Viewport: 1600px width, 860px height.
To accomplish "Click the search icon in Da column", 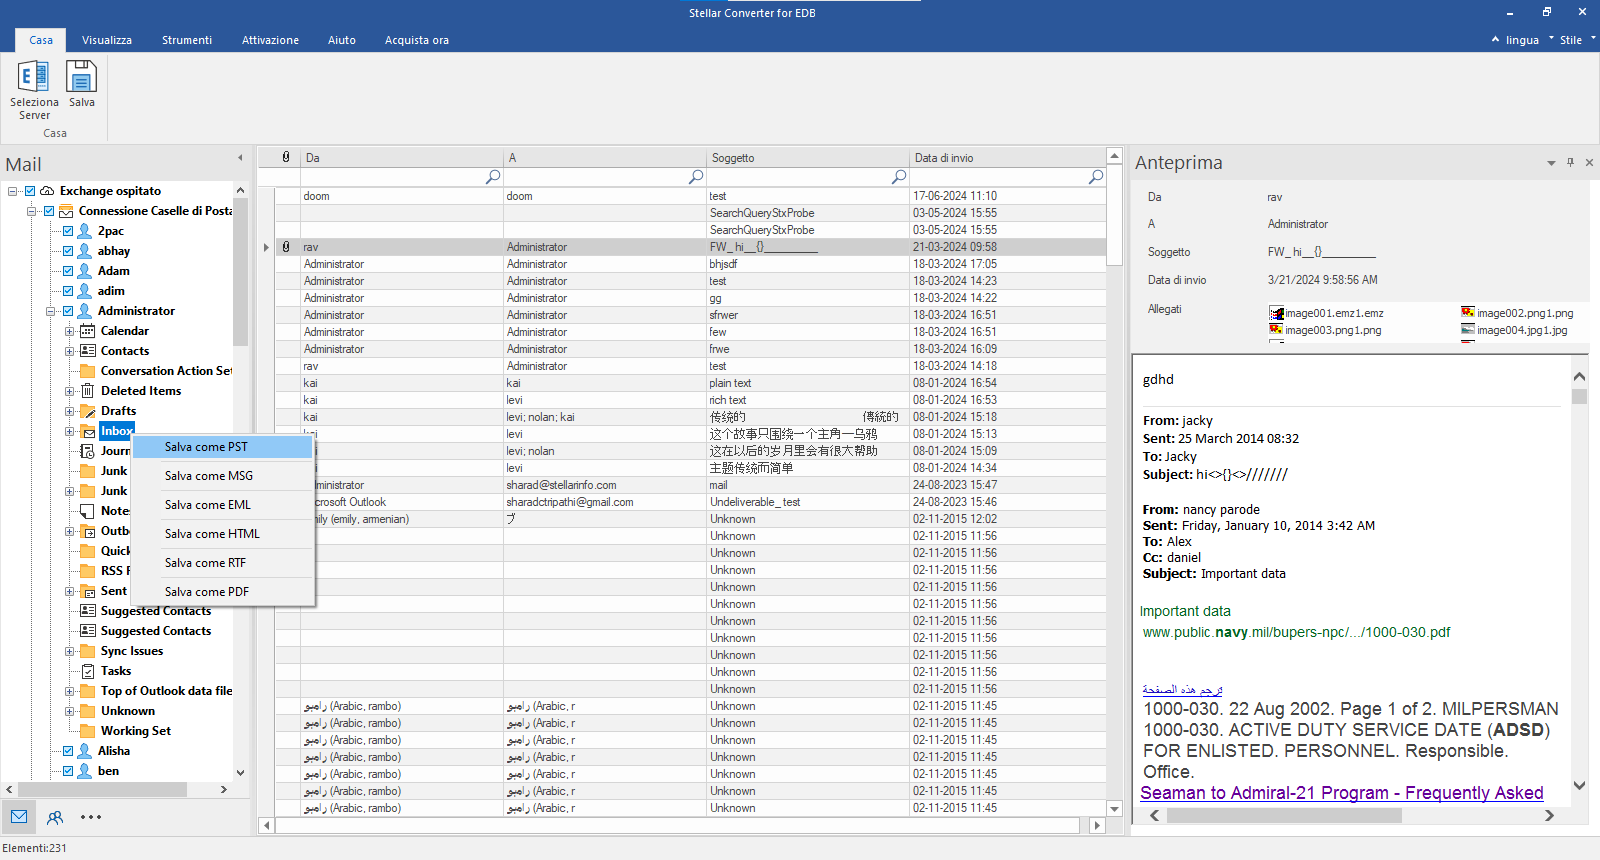I will coord(493,177).
